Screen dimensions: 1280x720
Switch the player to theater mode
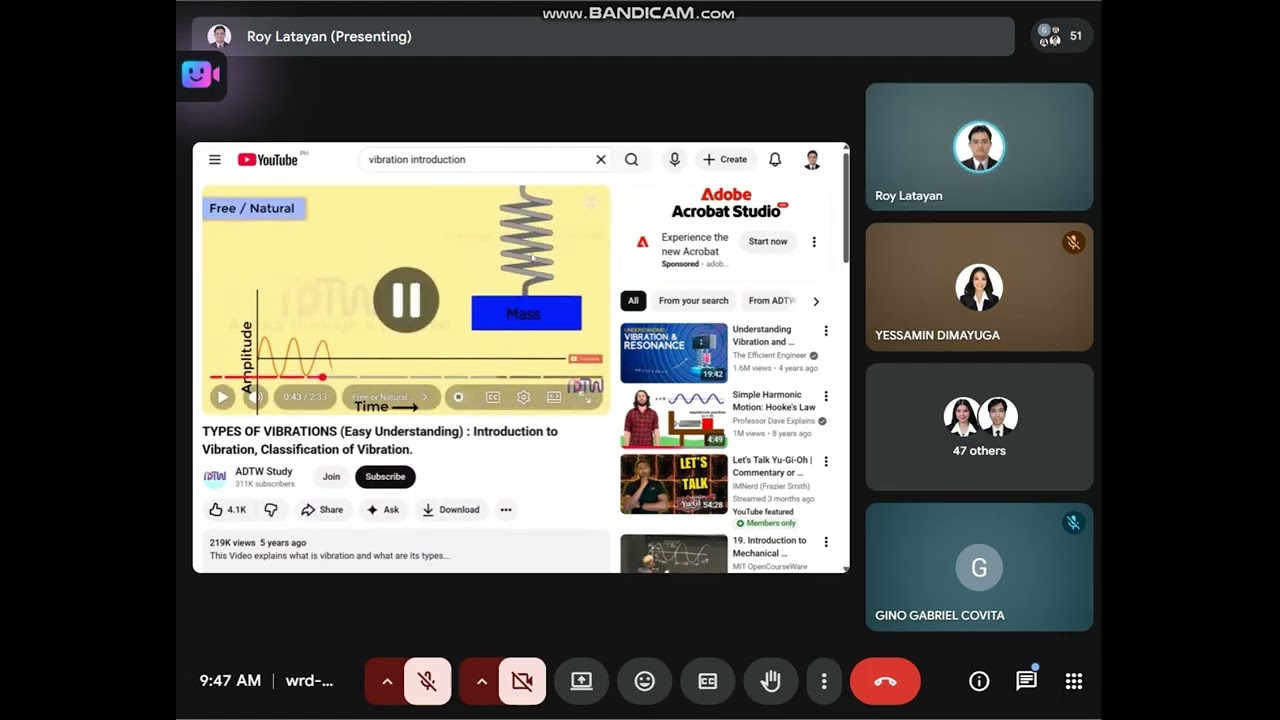554,397
